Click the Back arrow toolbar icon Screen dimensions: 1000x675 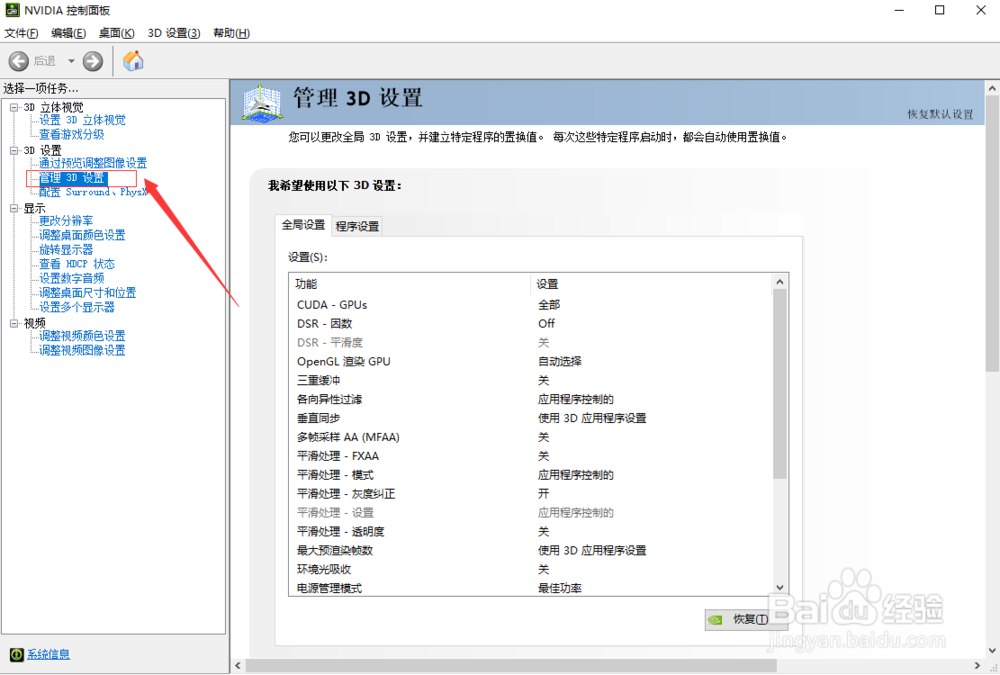point(18,61)
